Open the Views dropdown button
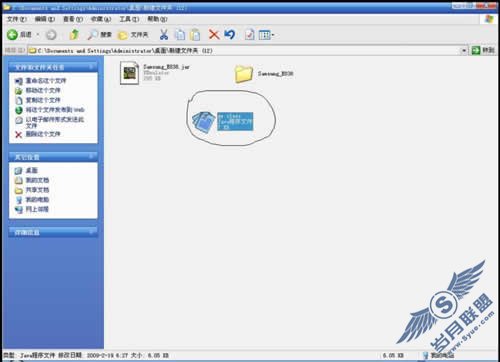This screenshot has width=500, height=362. click(x=266, y=35)
